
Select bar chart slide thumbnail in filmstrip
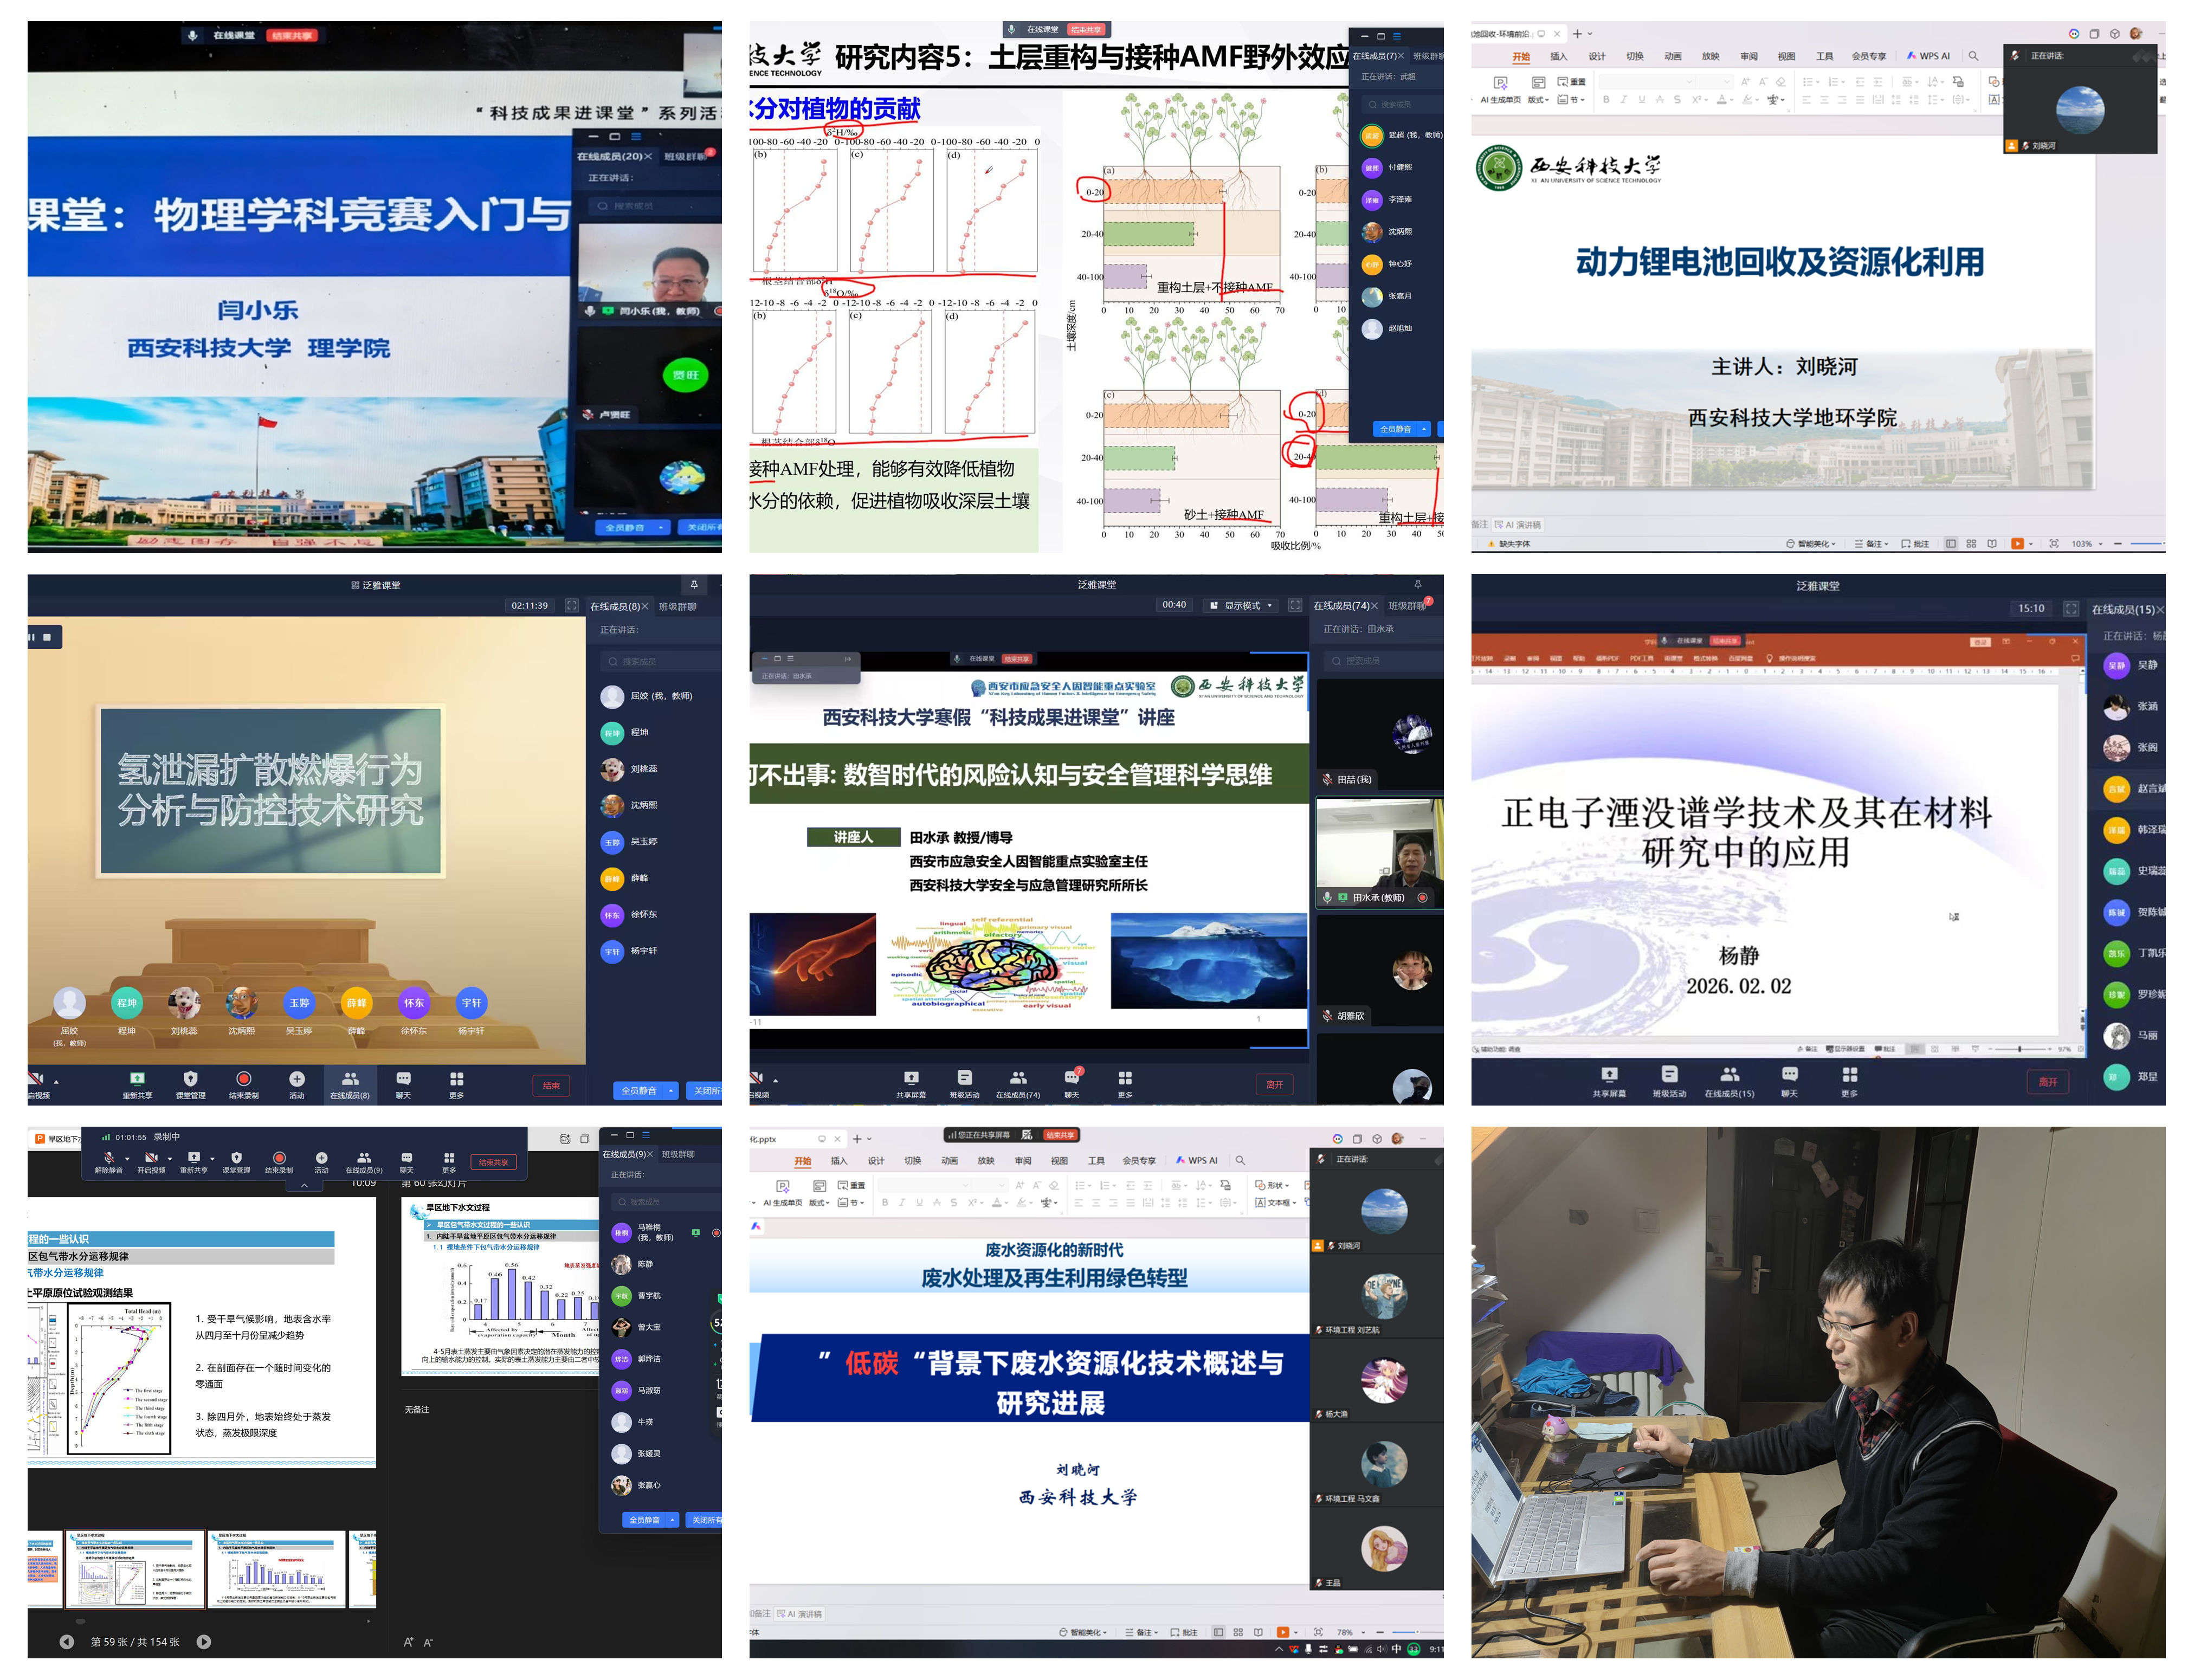277,1570
